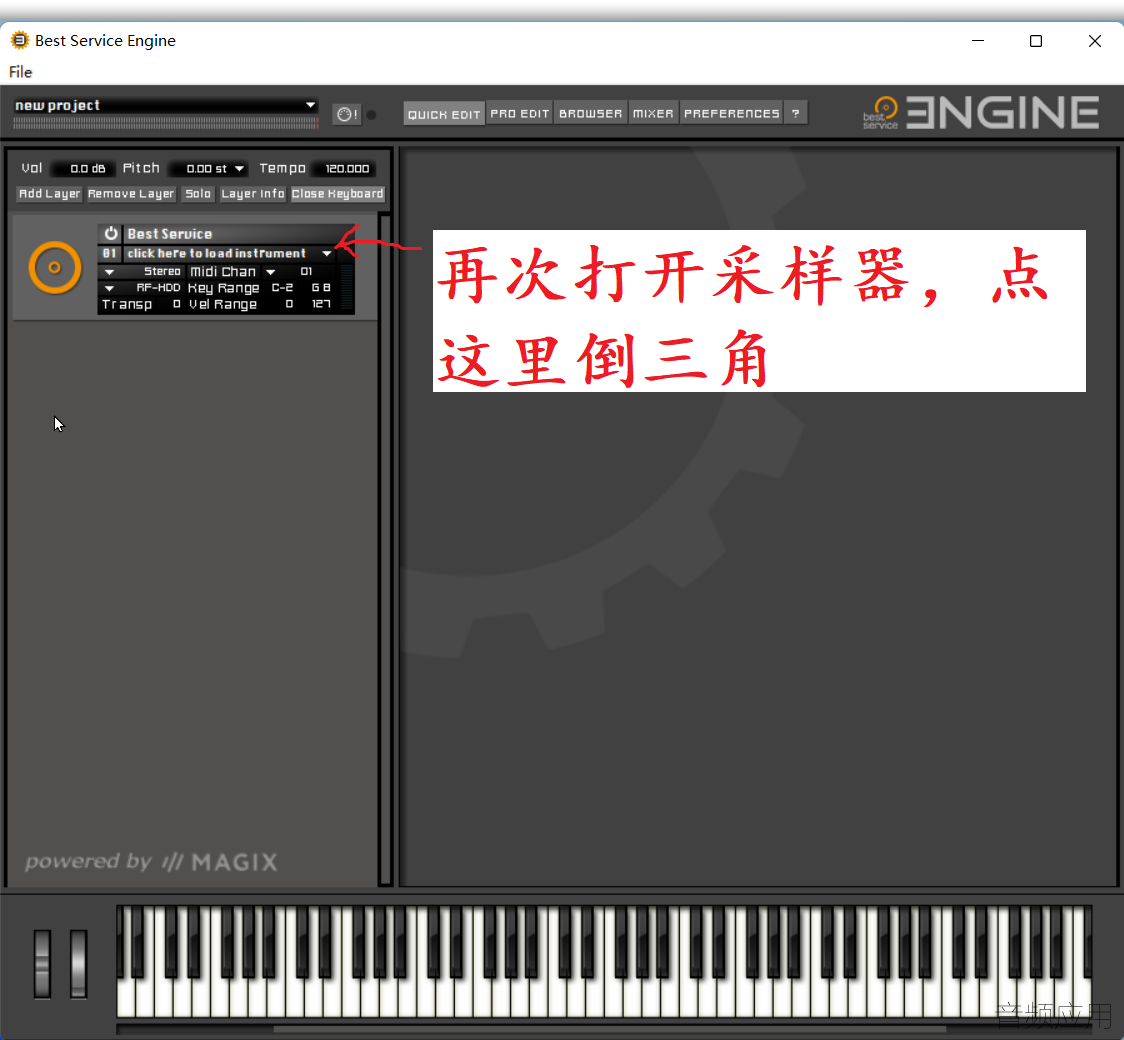Click the orange disc instrument icon
Image resolution: width=1124 pixels, height=1040 pixels.
[x=55, y=267]
